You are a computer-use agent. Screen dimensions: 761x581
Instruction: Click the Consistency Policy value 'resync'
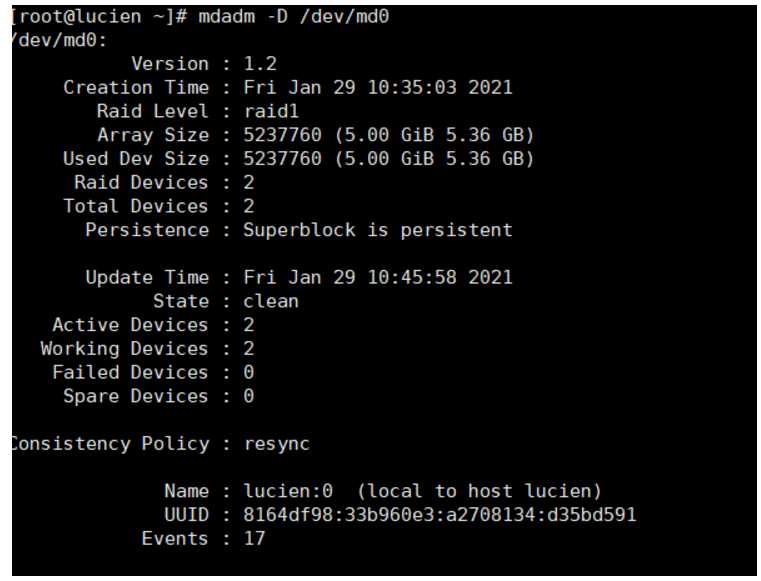pyautogui.click(x=276, y=444)
